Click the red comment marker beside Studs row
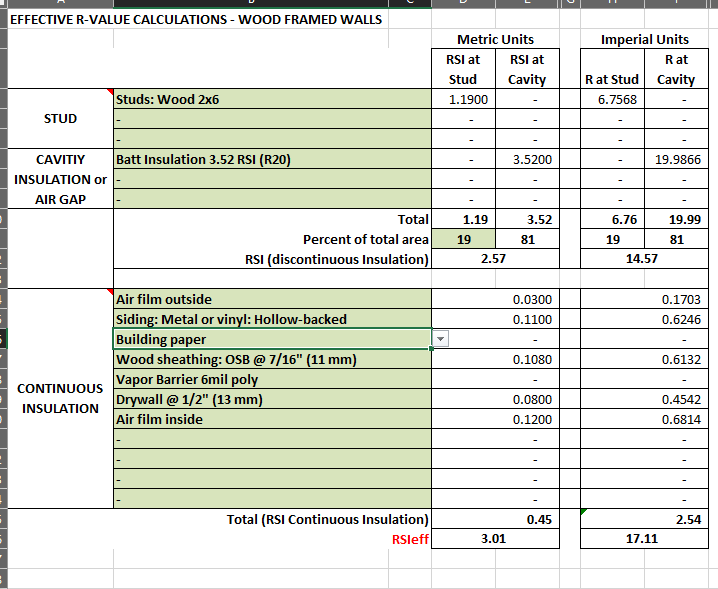 (x=110, y=92)
